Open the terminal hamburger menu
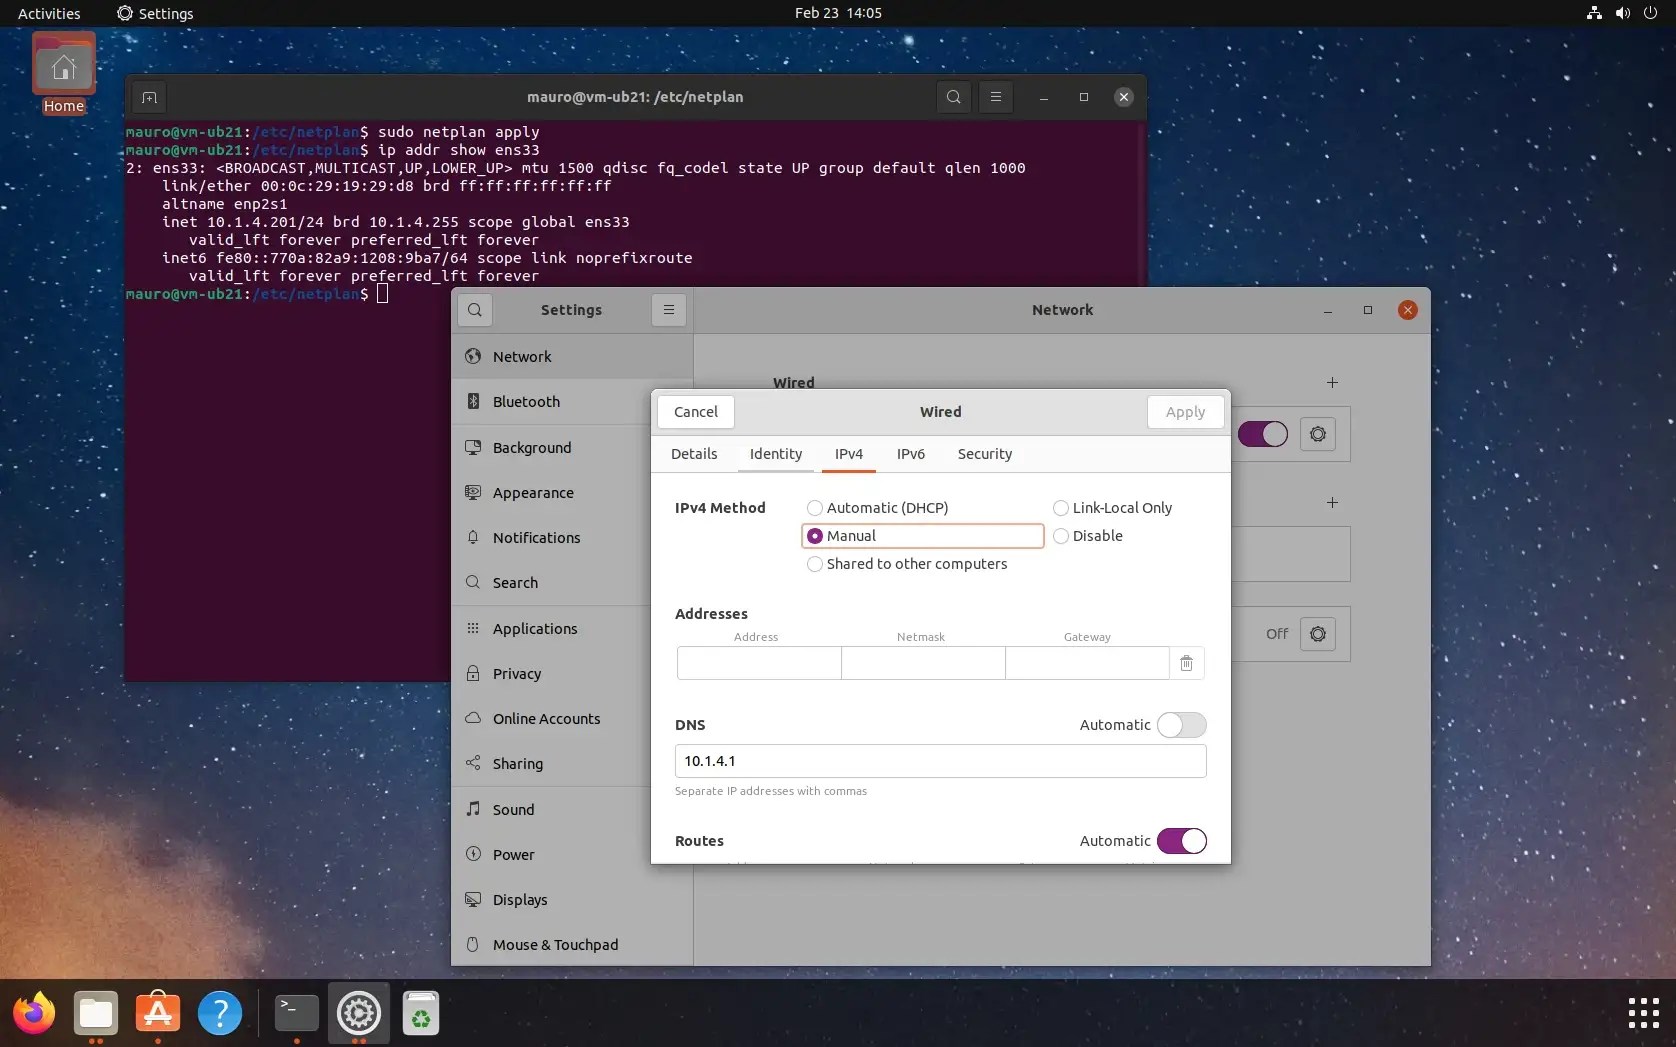 click(x=995, y=97)
